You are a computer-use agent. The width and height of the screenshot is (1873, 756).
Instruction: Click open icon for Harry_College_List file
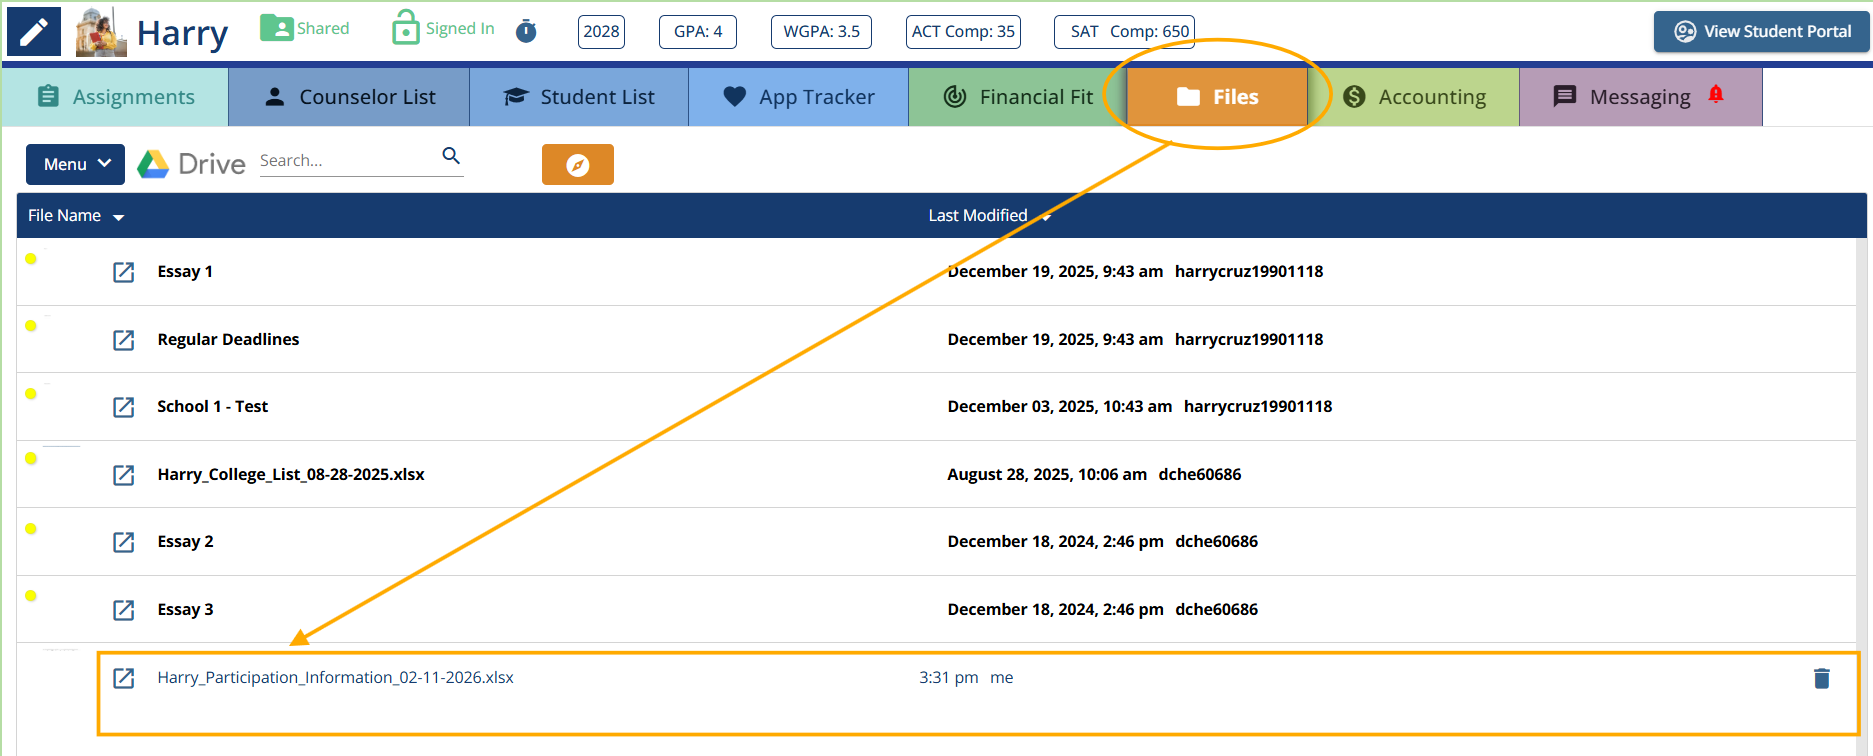[124, 475]
